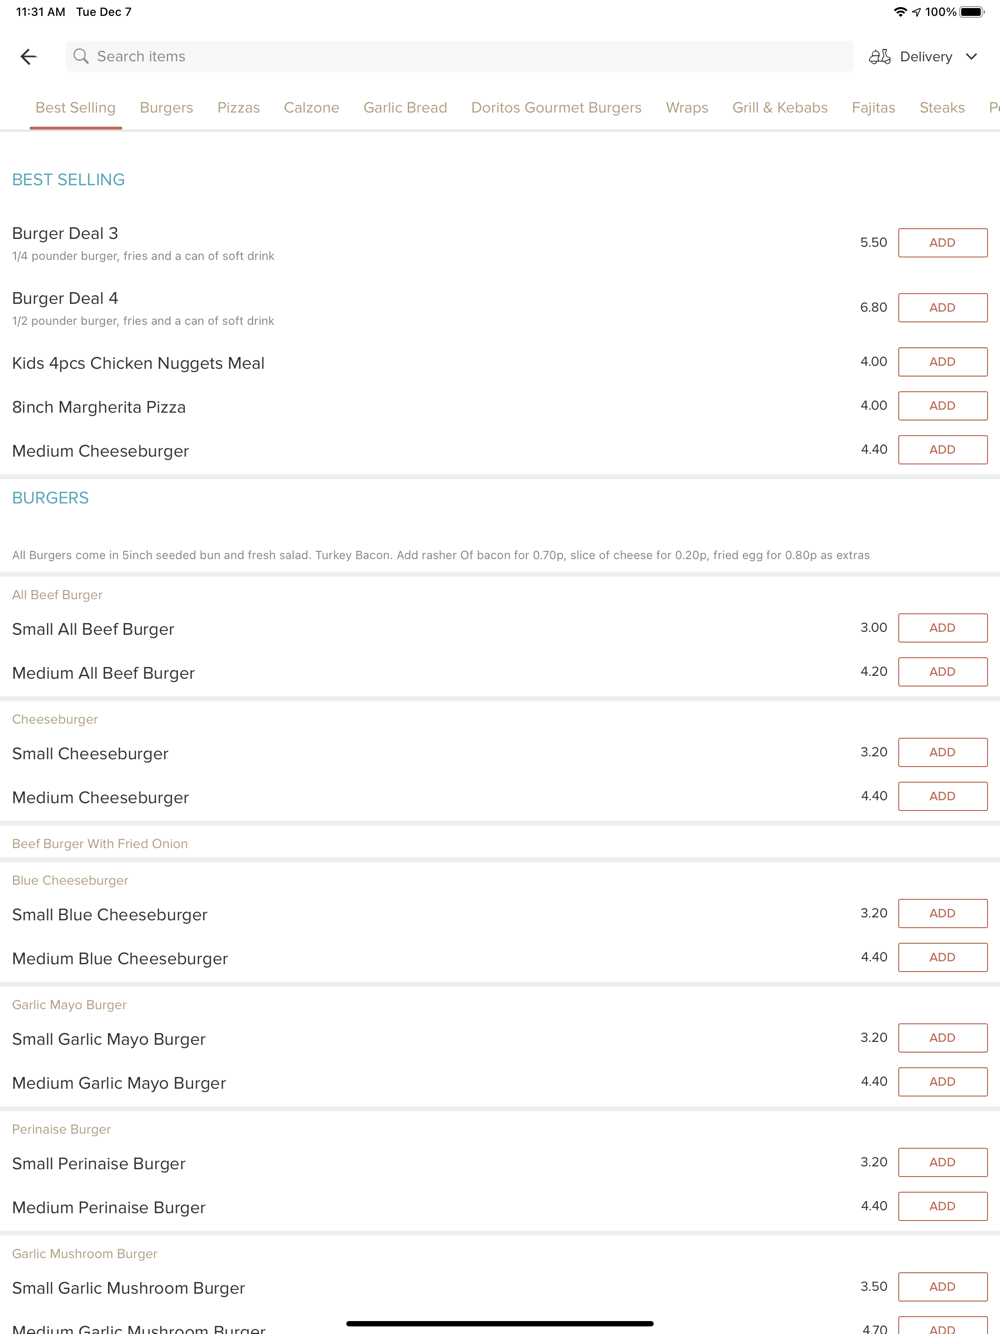The height and width of the screenshot is (1334, 1000).
Task: Add Small Perinaise Burger
Action: 942,1163
